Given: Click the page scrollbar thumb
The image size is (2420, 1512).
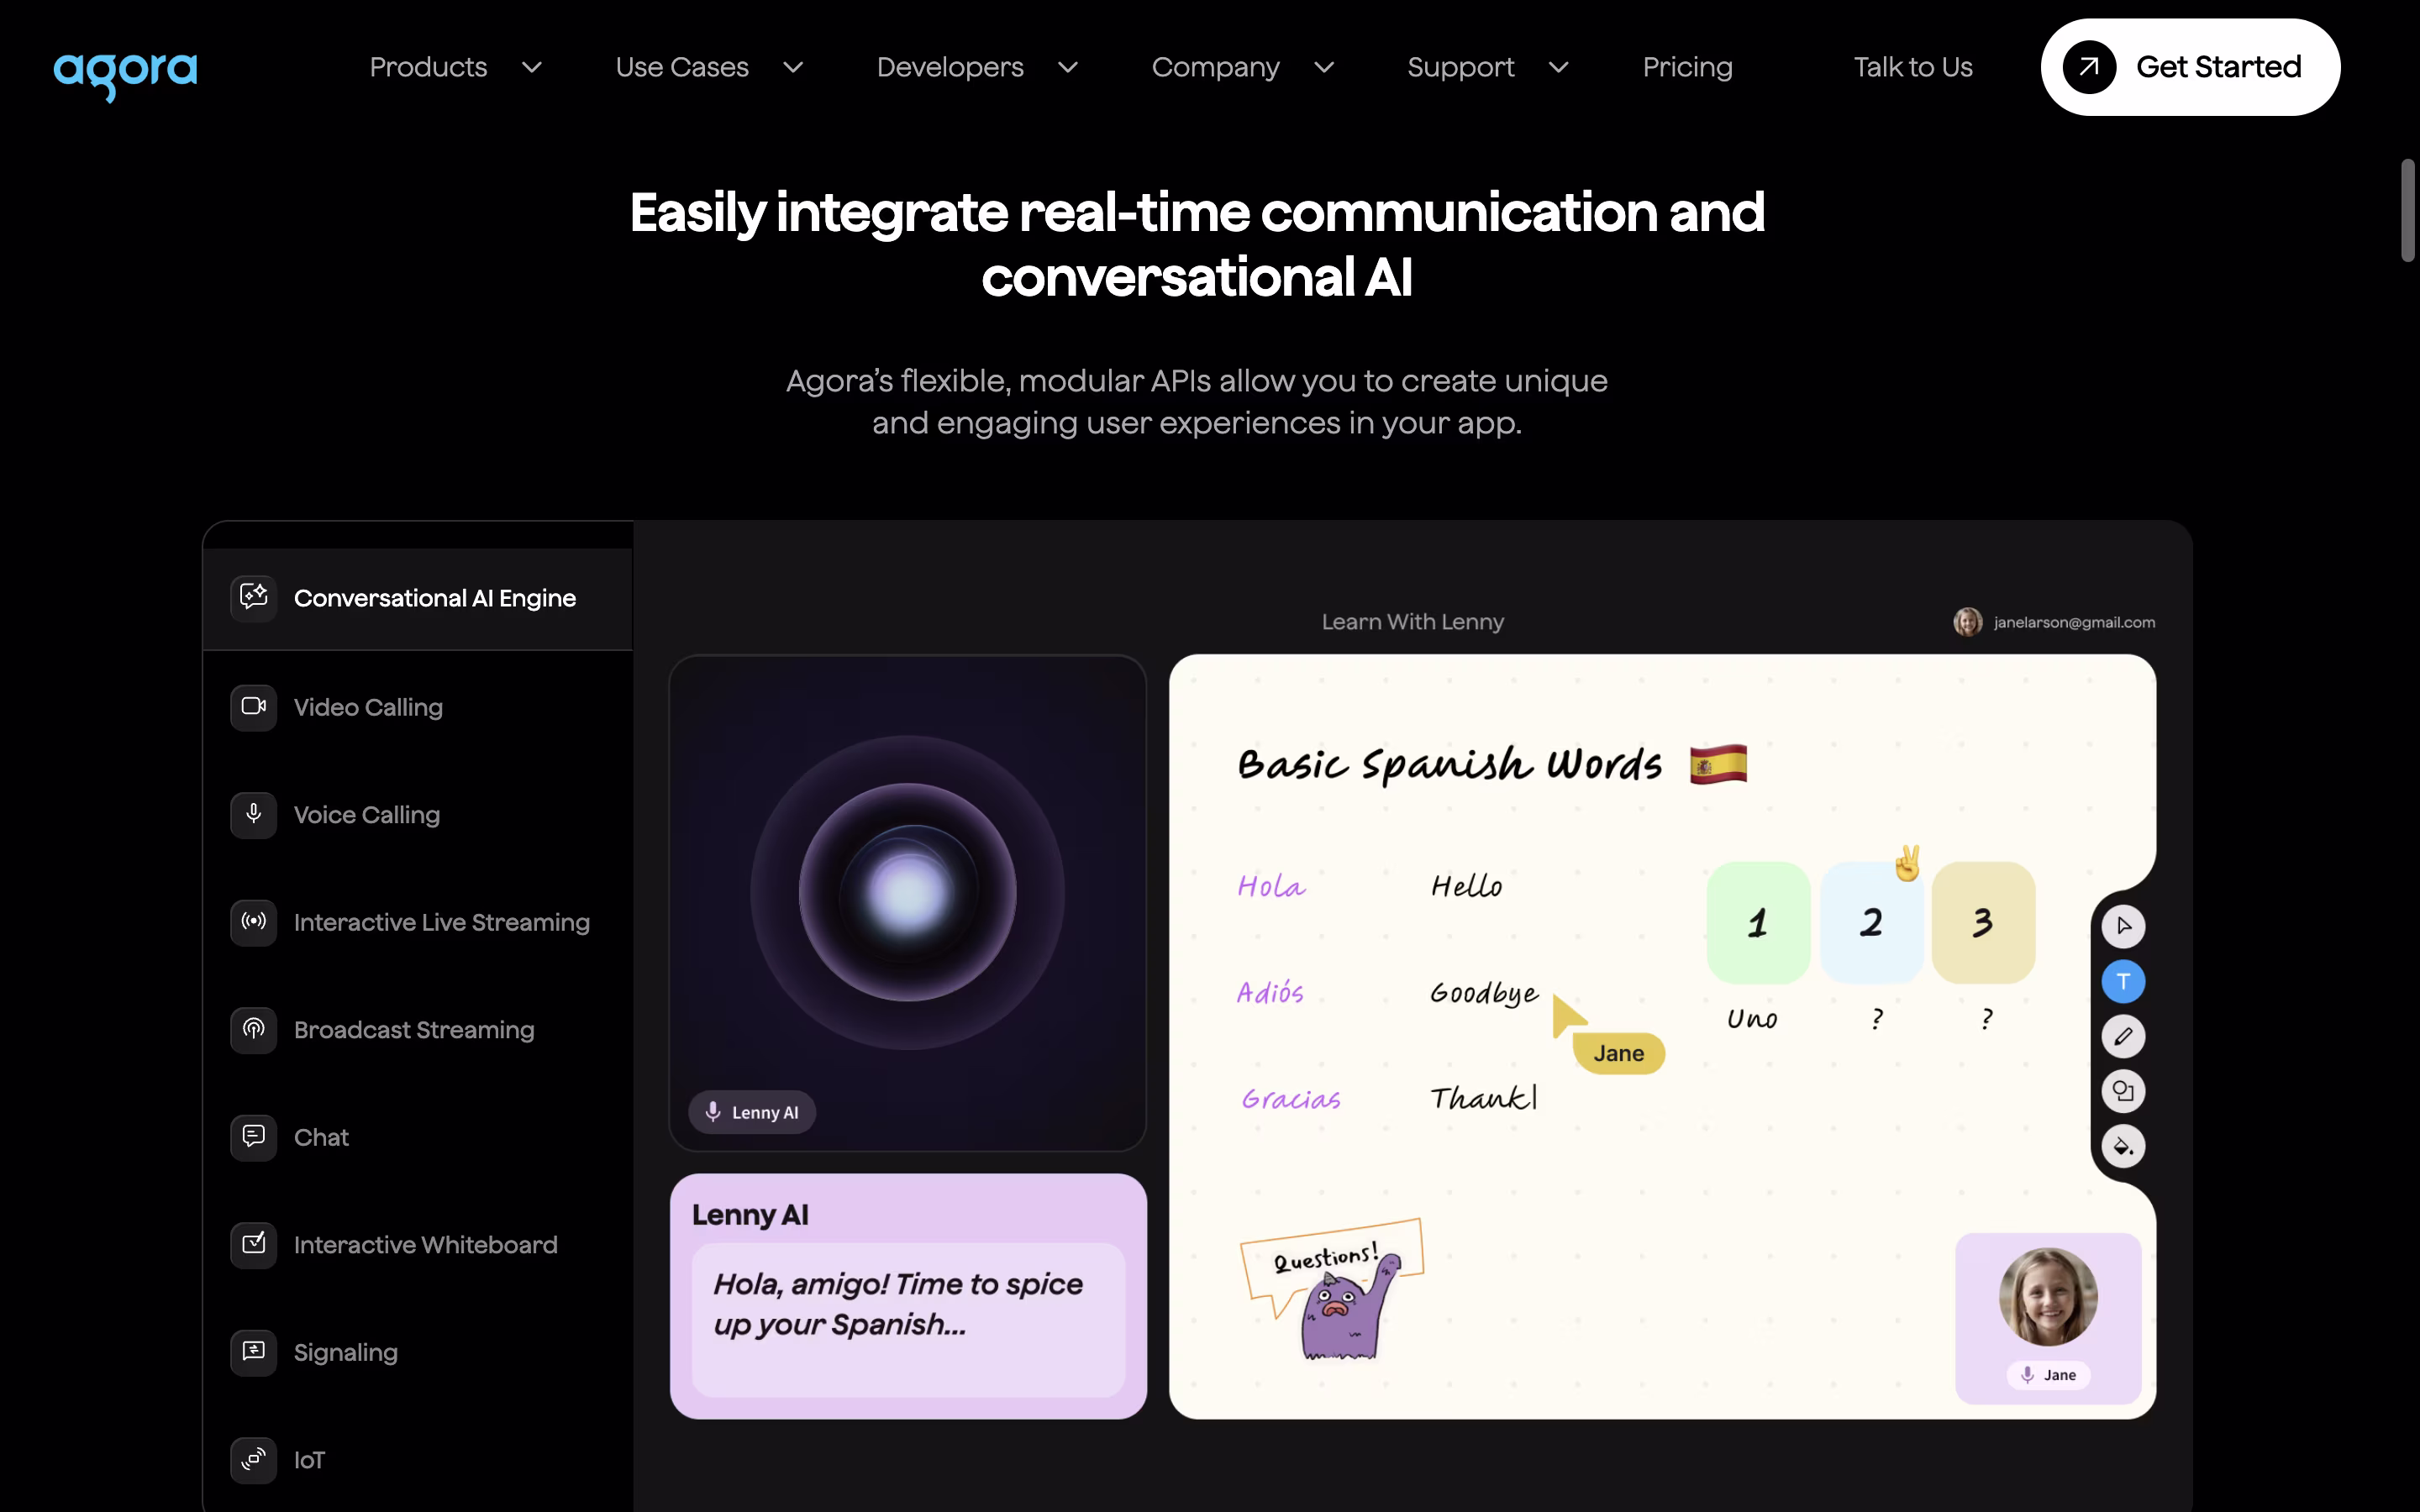Looking at the screenshot, I should click(2407, 210).
